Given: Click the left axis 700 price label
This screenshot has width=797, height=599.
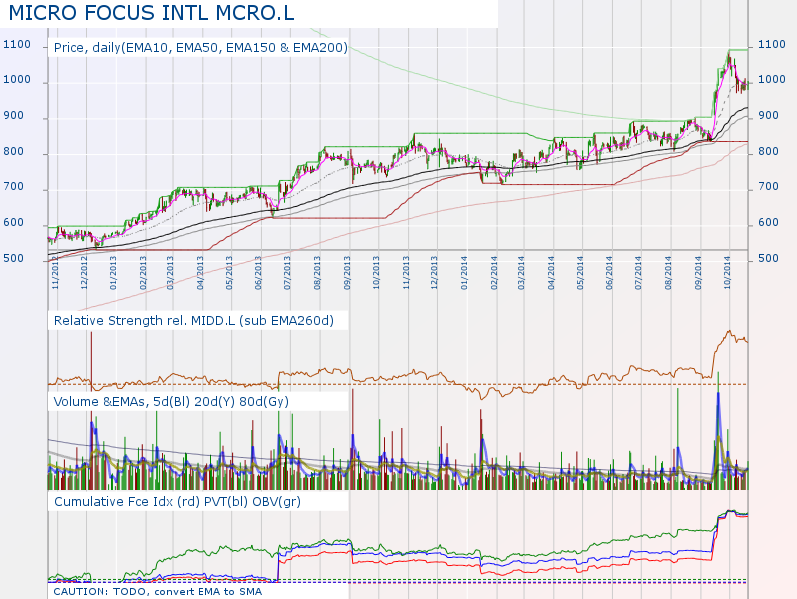Looking at the screenshot, I should click(x=14, y=187).
